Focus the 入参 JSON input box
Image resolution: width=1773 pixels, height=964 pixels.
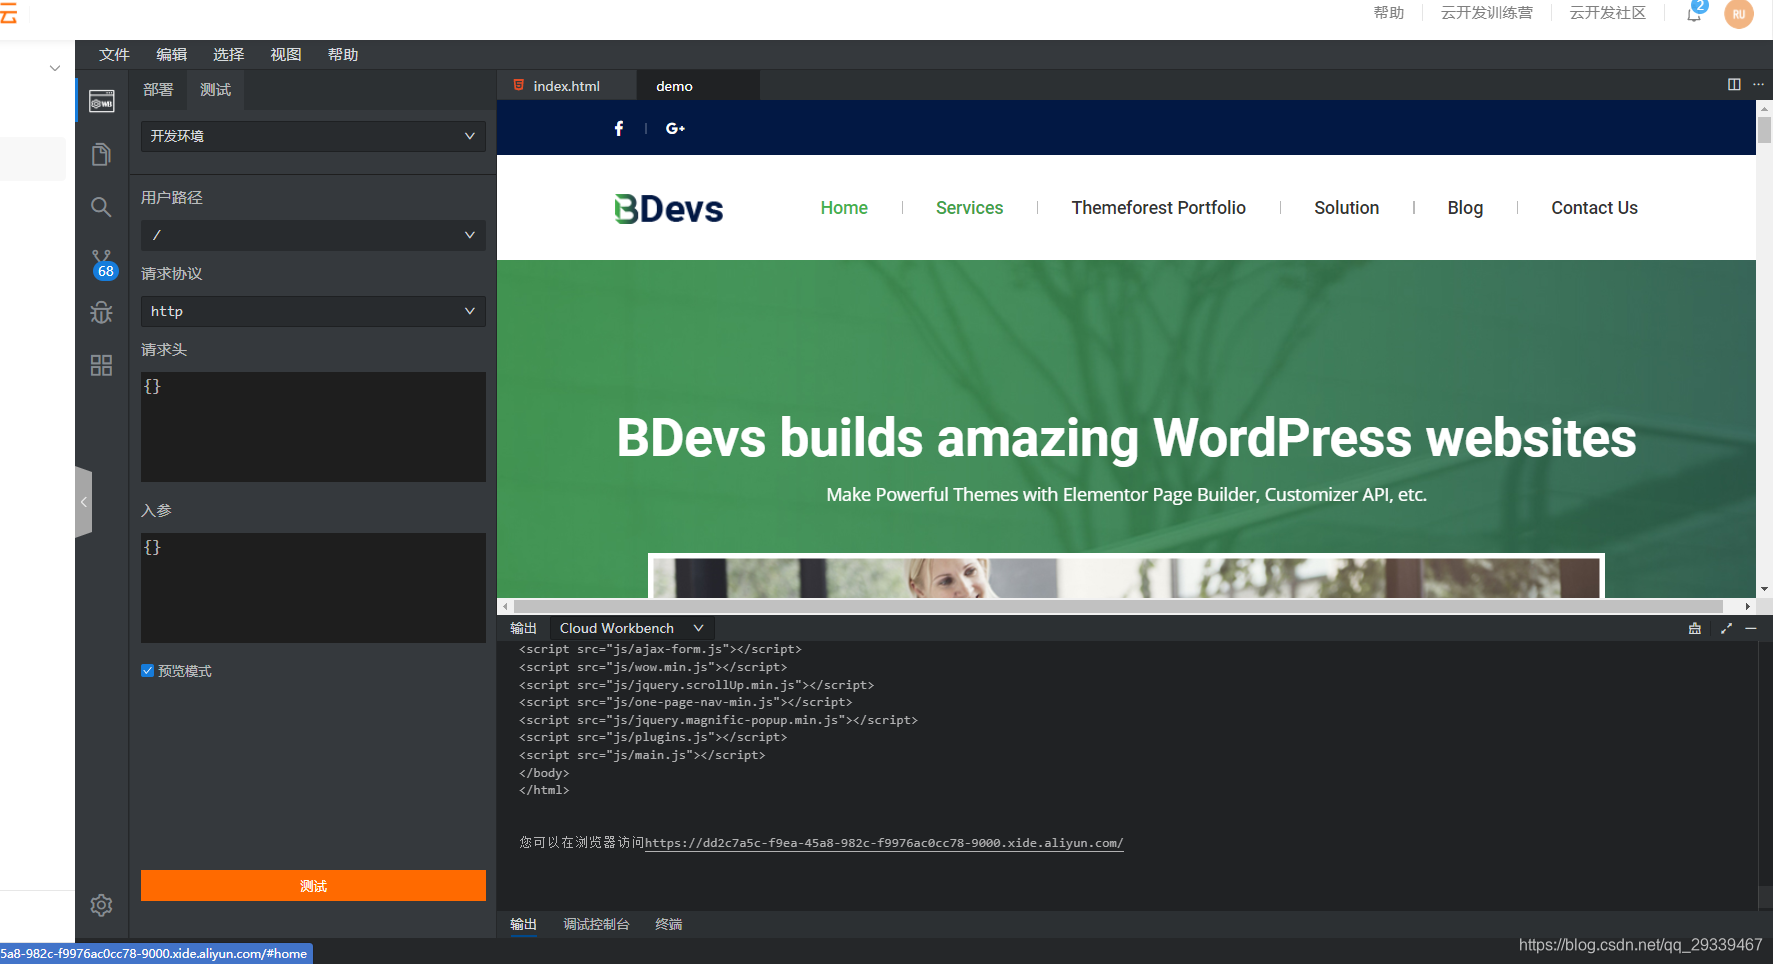[313, 588]
